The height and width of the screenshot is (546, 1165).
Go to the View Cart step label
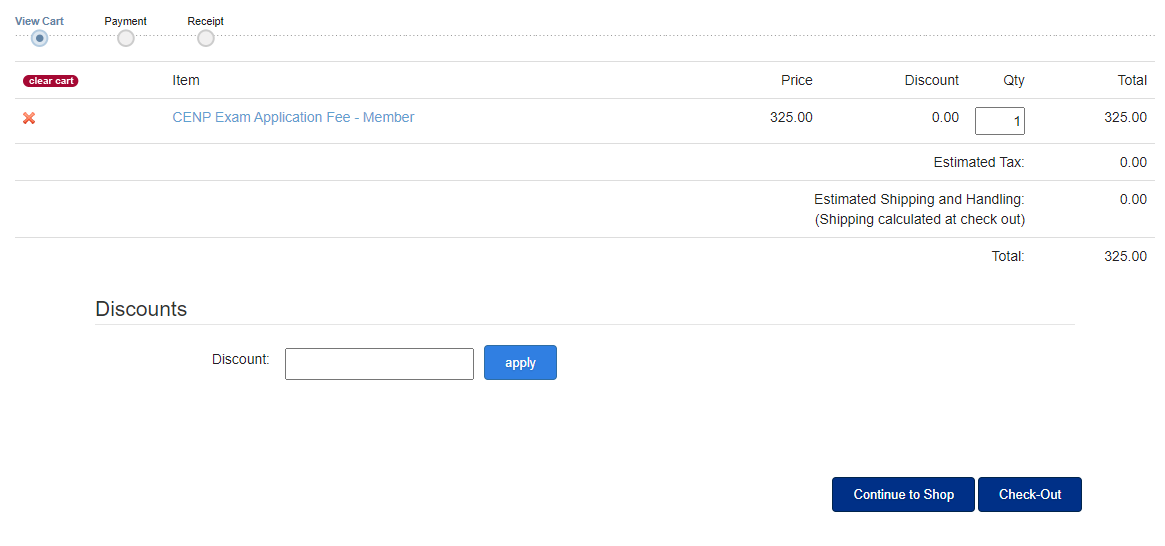[x=39, y=22]
